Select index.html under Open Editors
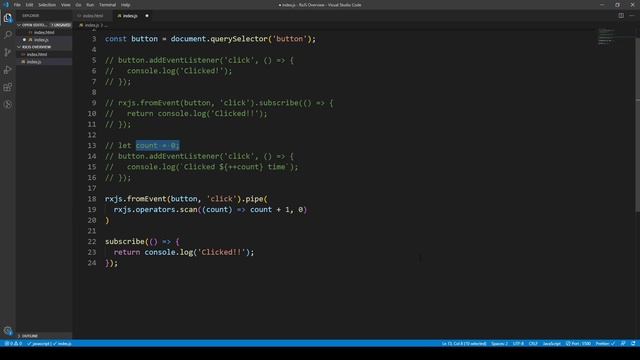 point(44,32)
